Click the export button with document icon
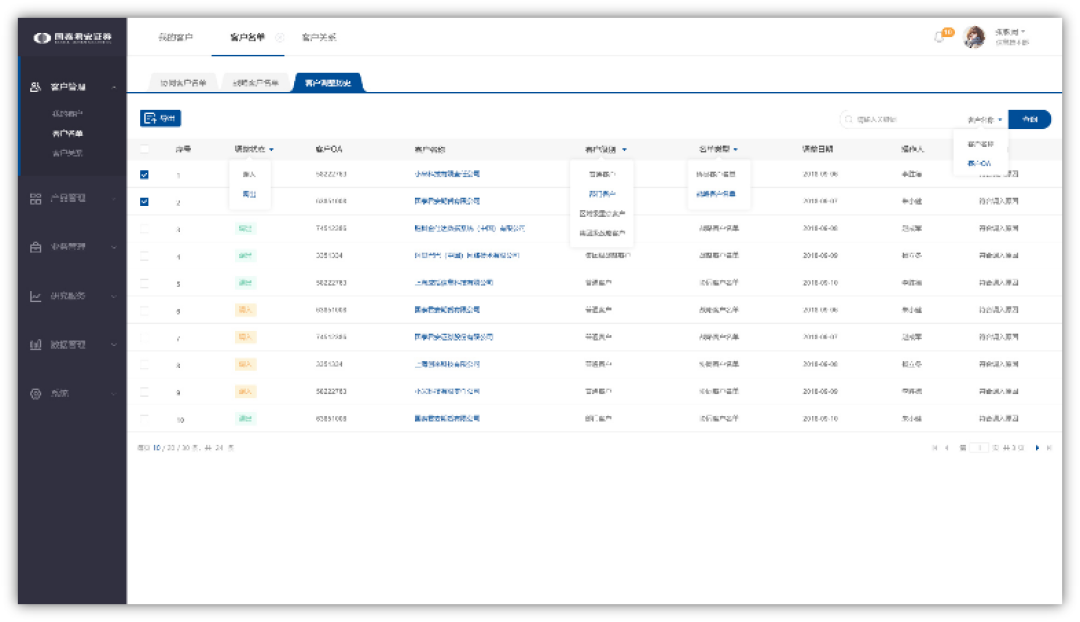This screenshot has height=622, width=1080. (160, 118)
